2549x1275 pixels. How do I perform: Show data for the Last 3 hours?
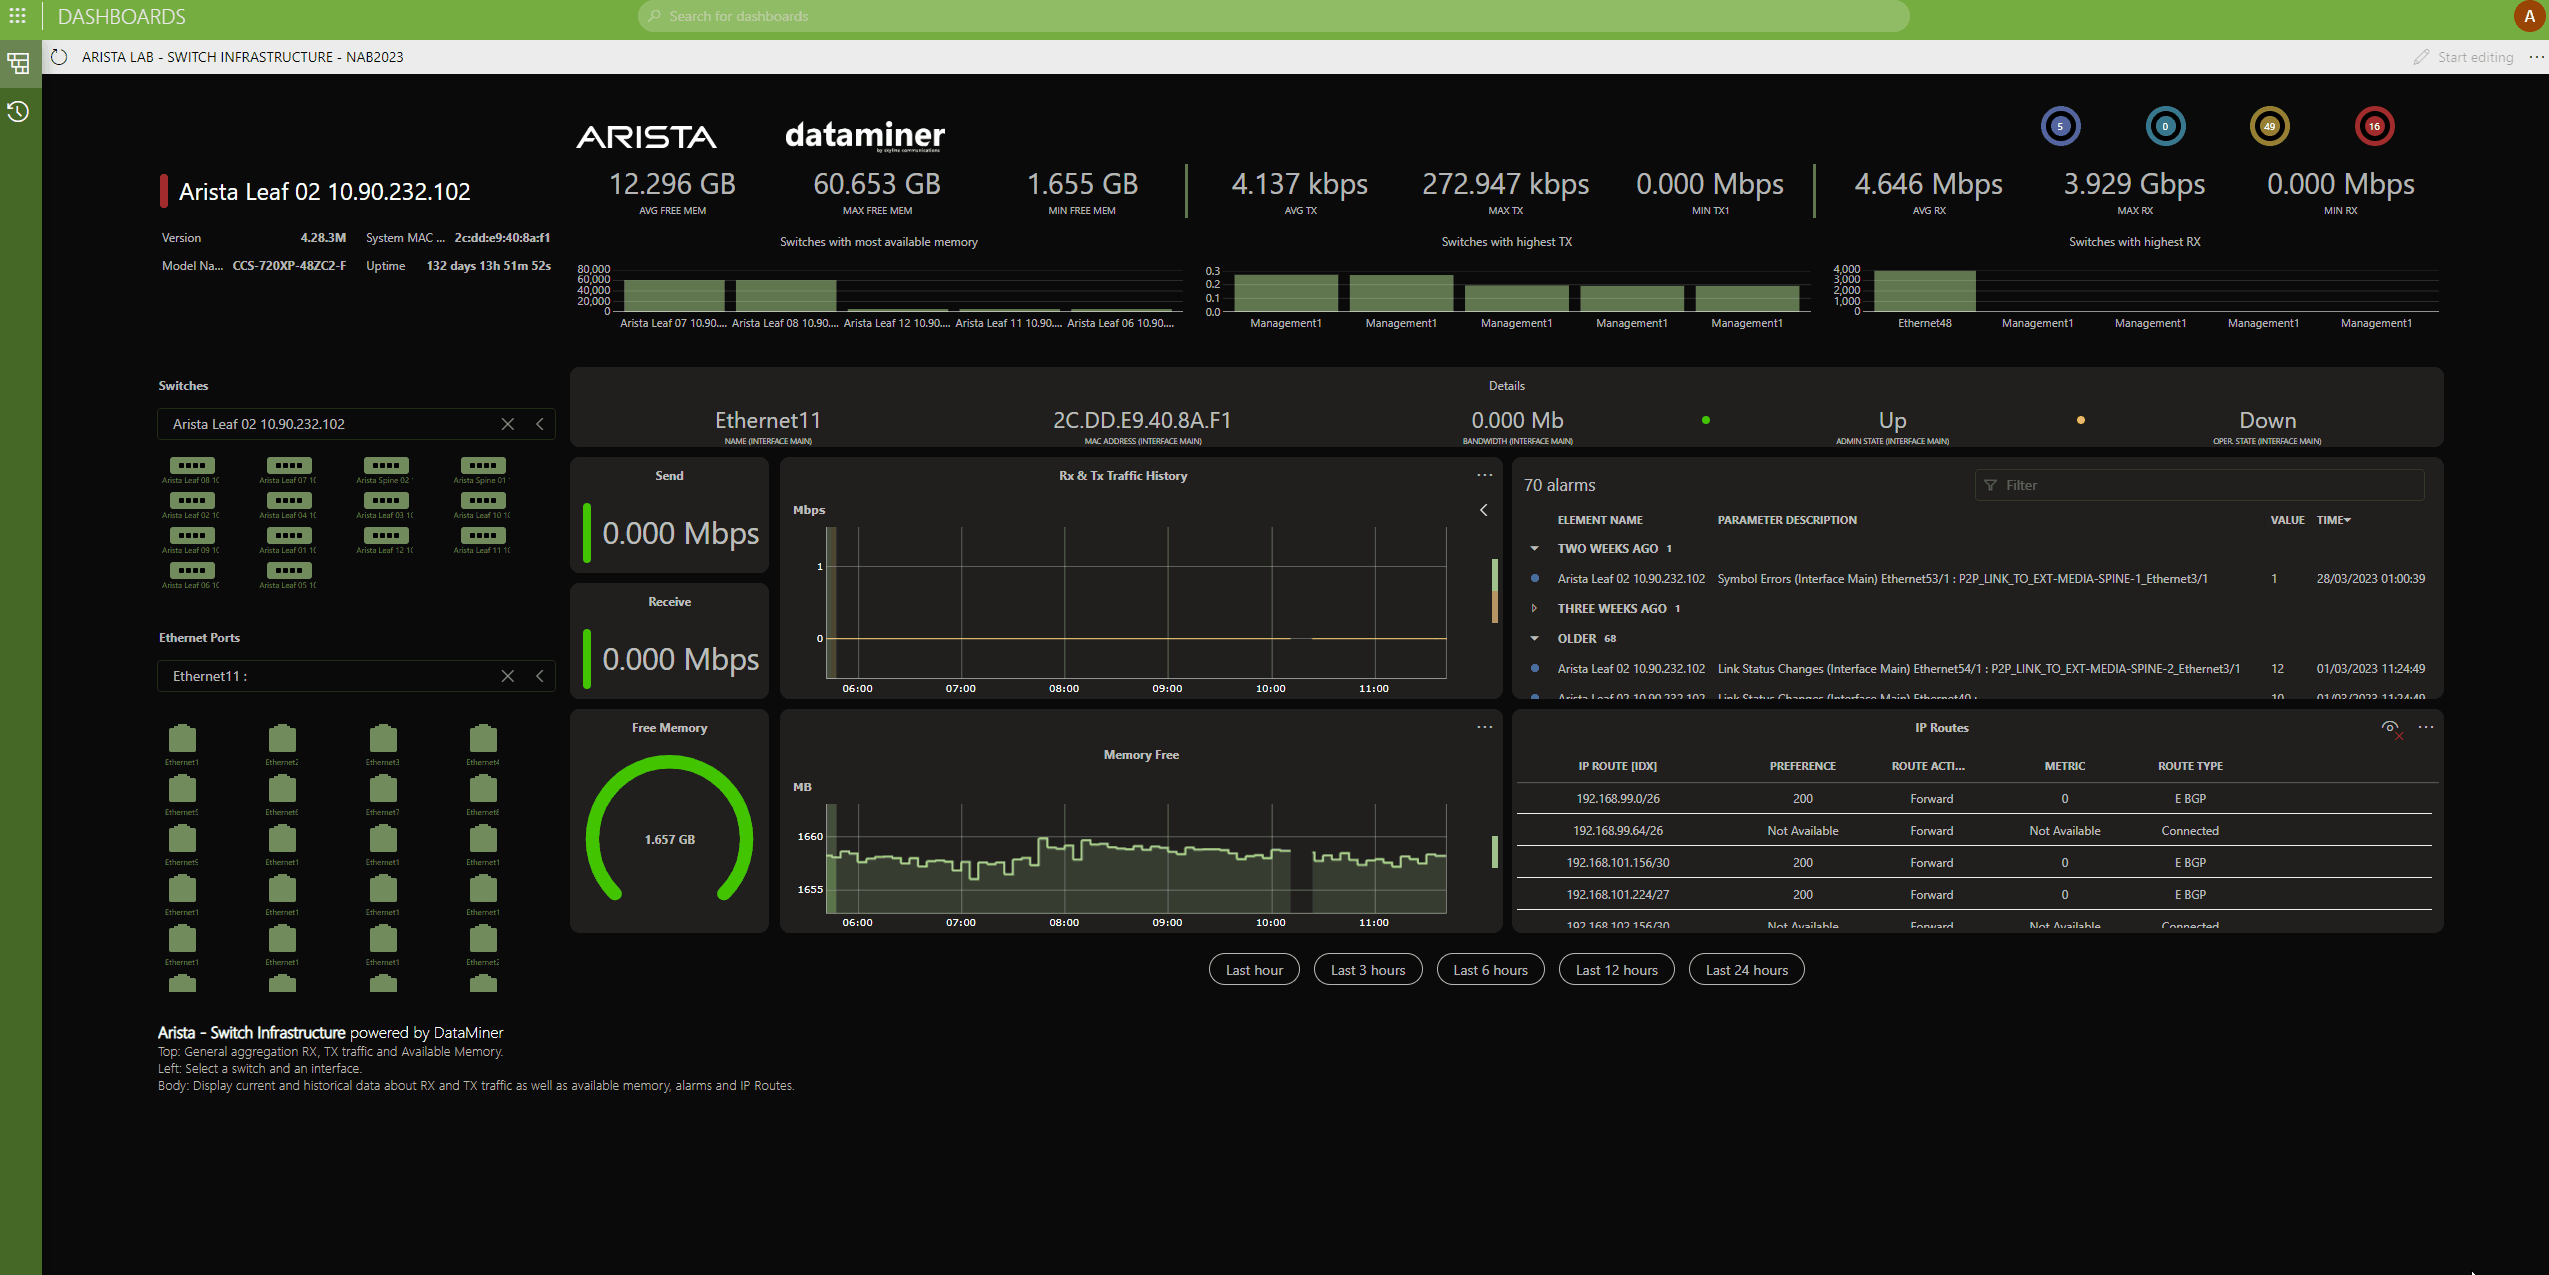[1368, 970]
